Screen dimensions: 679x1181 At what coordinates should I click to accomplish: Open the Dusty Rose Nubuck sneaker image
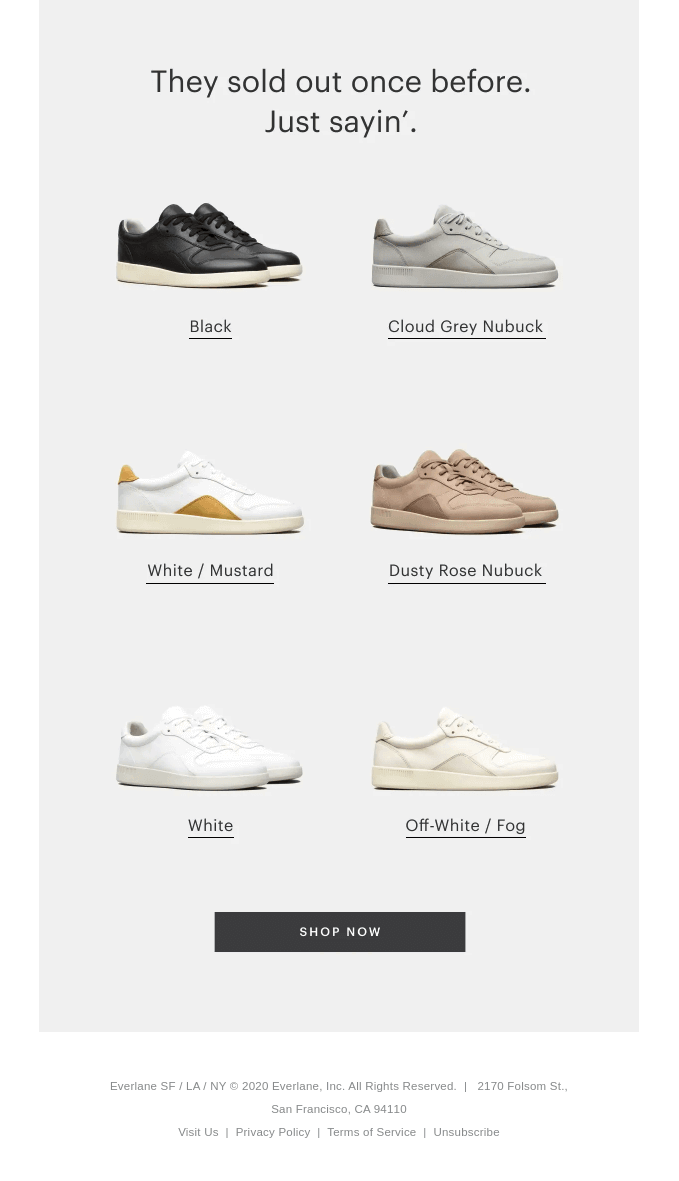[465, 491]
